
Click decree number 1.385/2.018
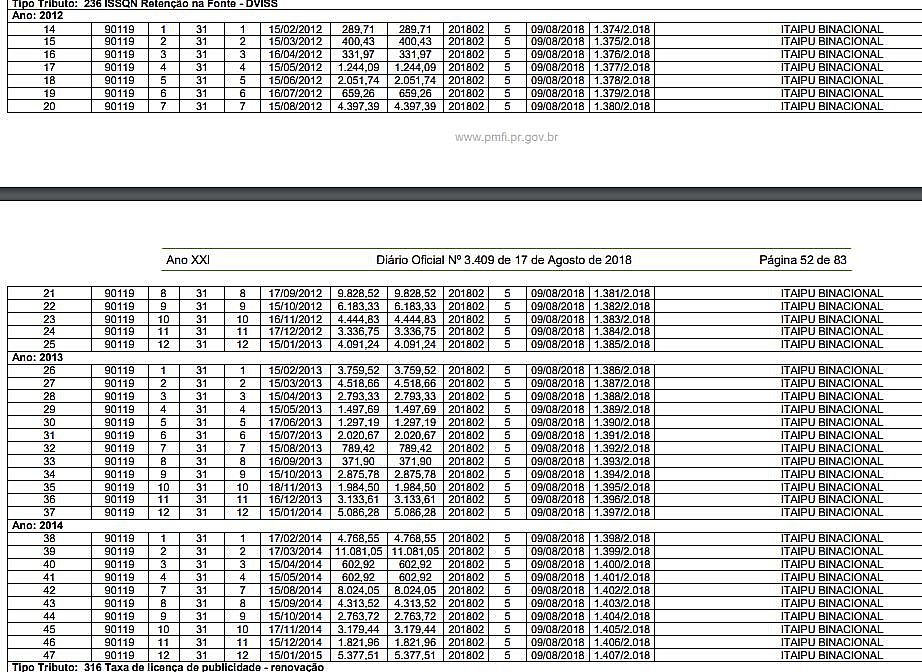point(622,345)
